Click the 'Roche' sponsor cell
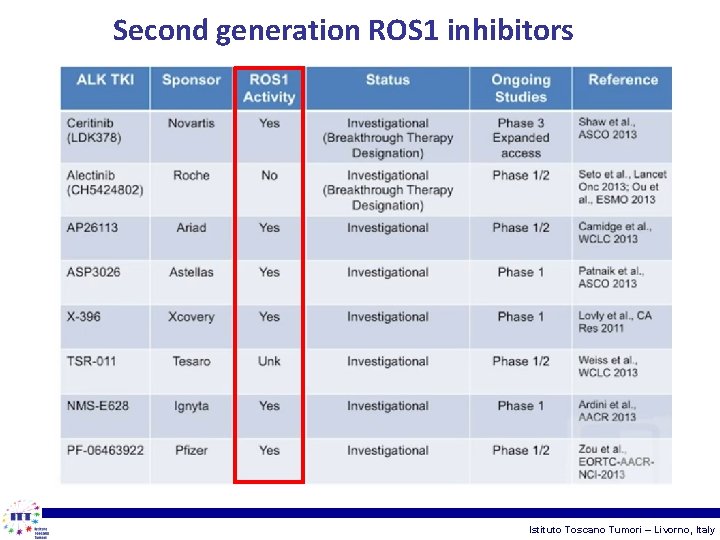The image size is (720, 540). 191,189
